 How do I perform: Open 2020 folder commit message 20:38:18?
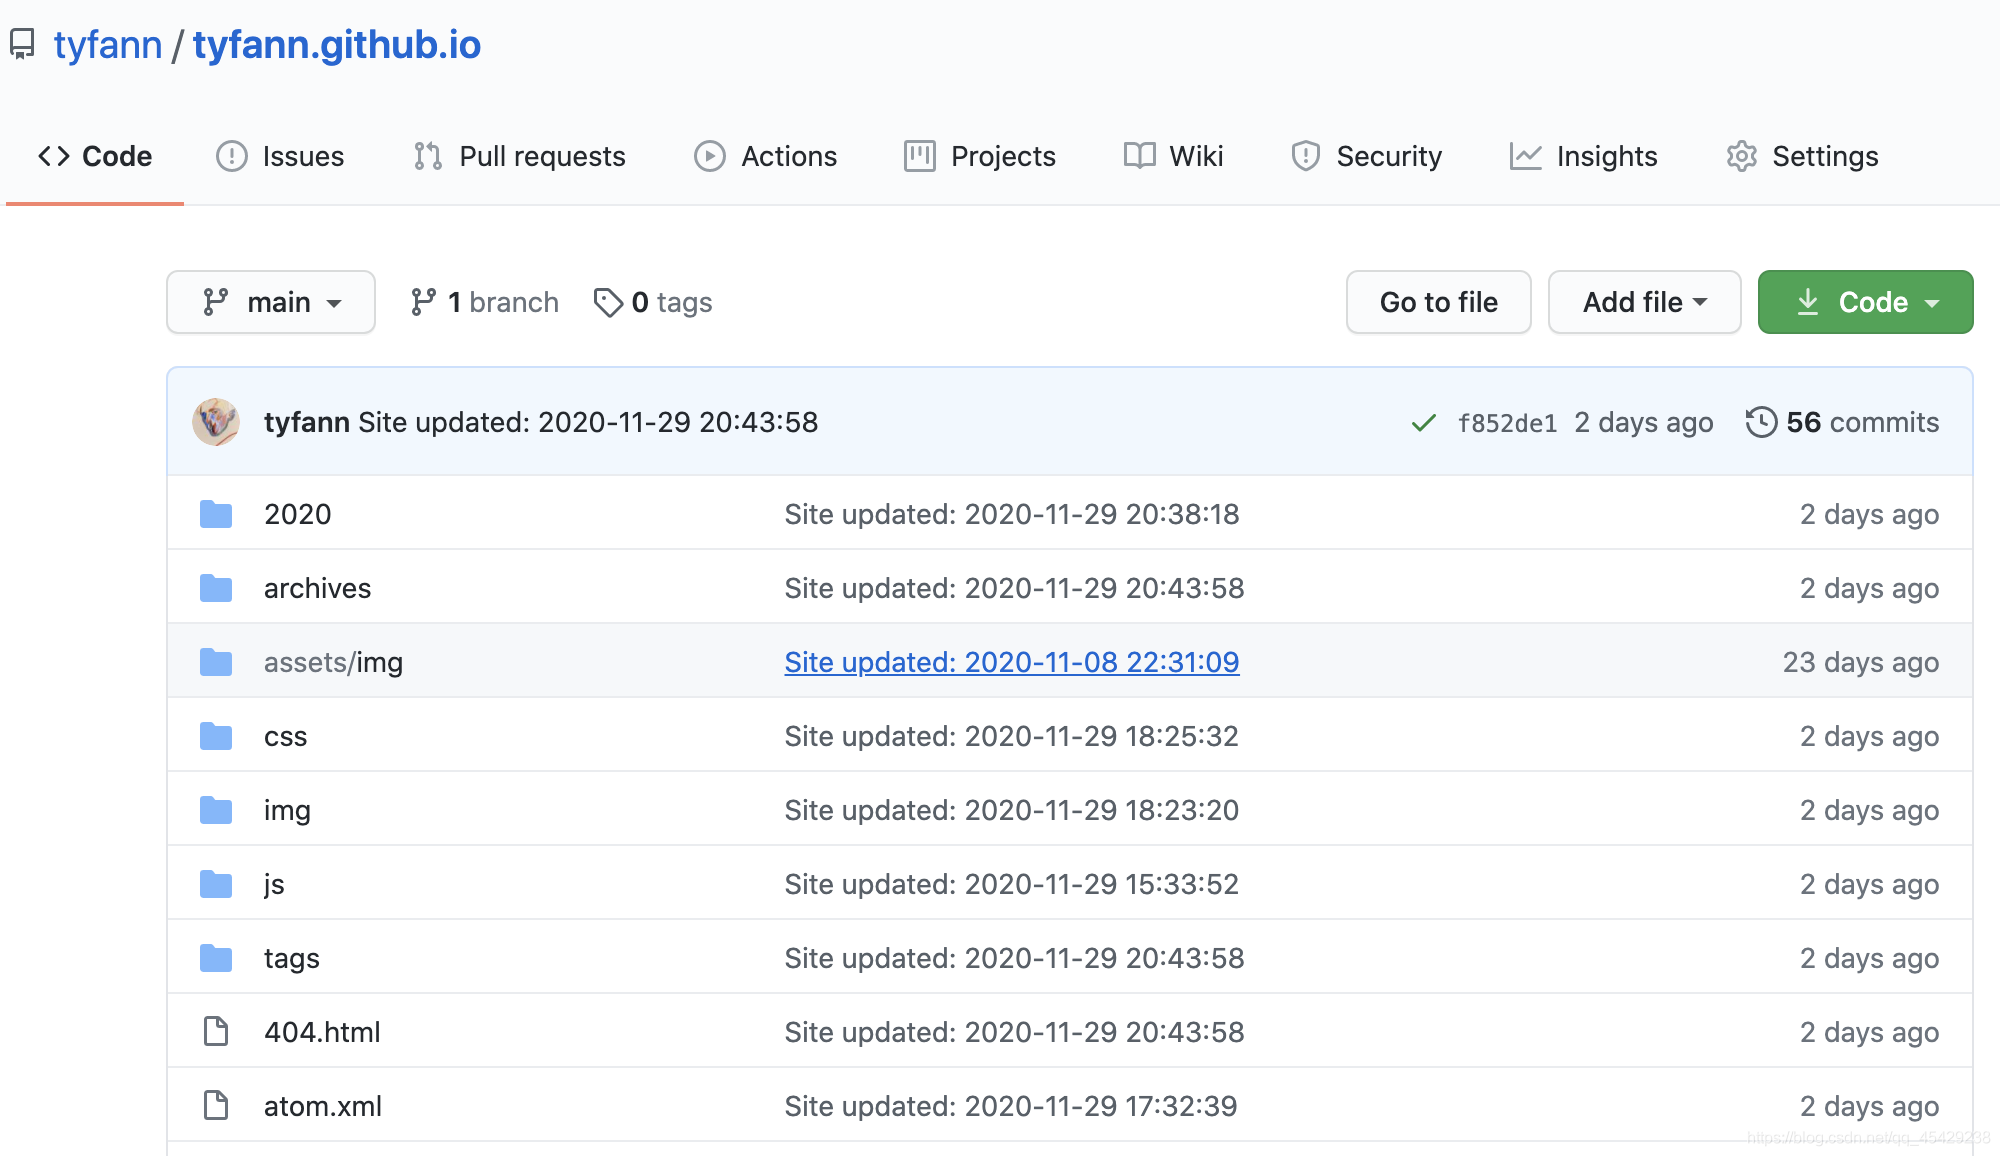(1011, 514)
